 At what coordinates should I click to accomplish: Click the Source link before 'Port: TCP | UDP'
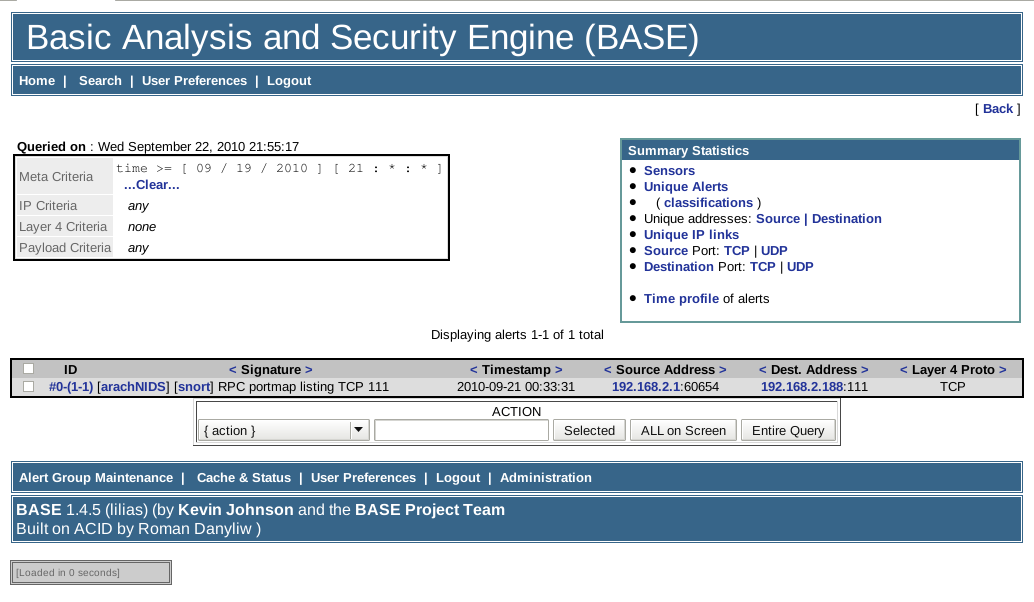pyautogui.click(x=666, y=251)
